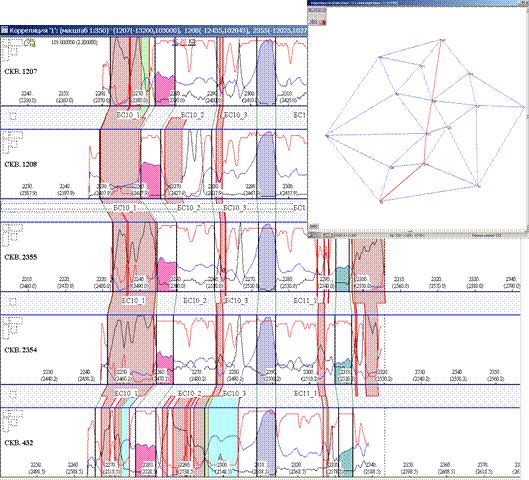Click БС11_1 label between wells 2354 and 432
Screen dimensions: 529x480
pos(305,393)
